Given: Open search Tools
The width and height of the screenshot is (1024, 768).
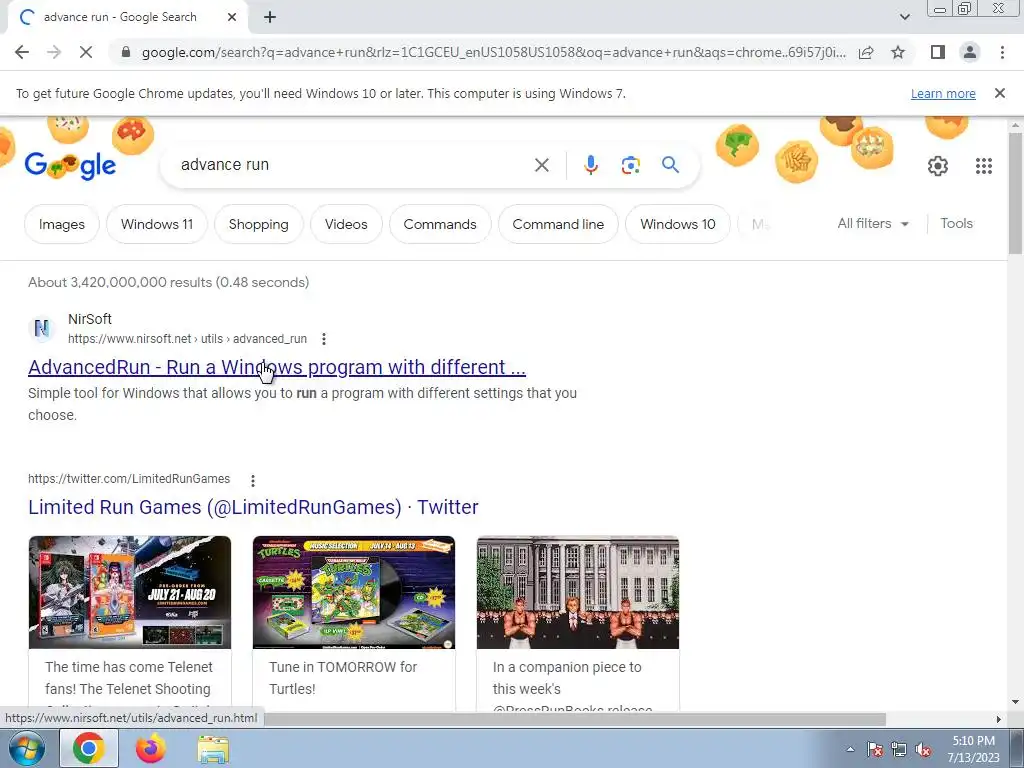Looking at the screenshot, I should (x=956, y=223).
